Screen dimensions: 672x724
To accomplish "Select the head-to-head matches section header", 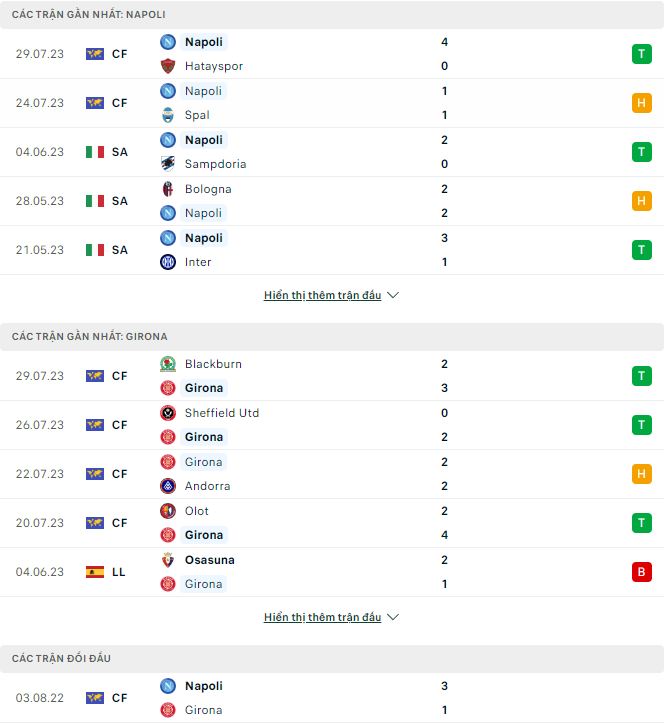I will (62, 659).
